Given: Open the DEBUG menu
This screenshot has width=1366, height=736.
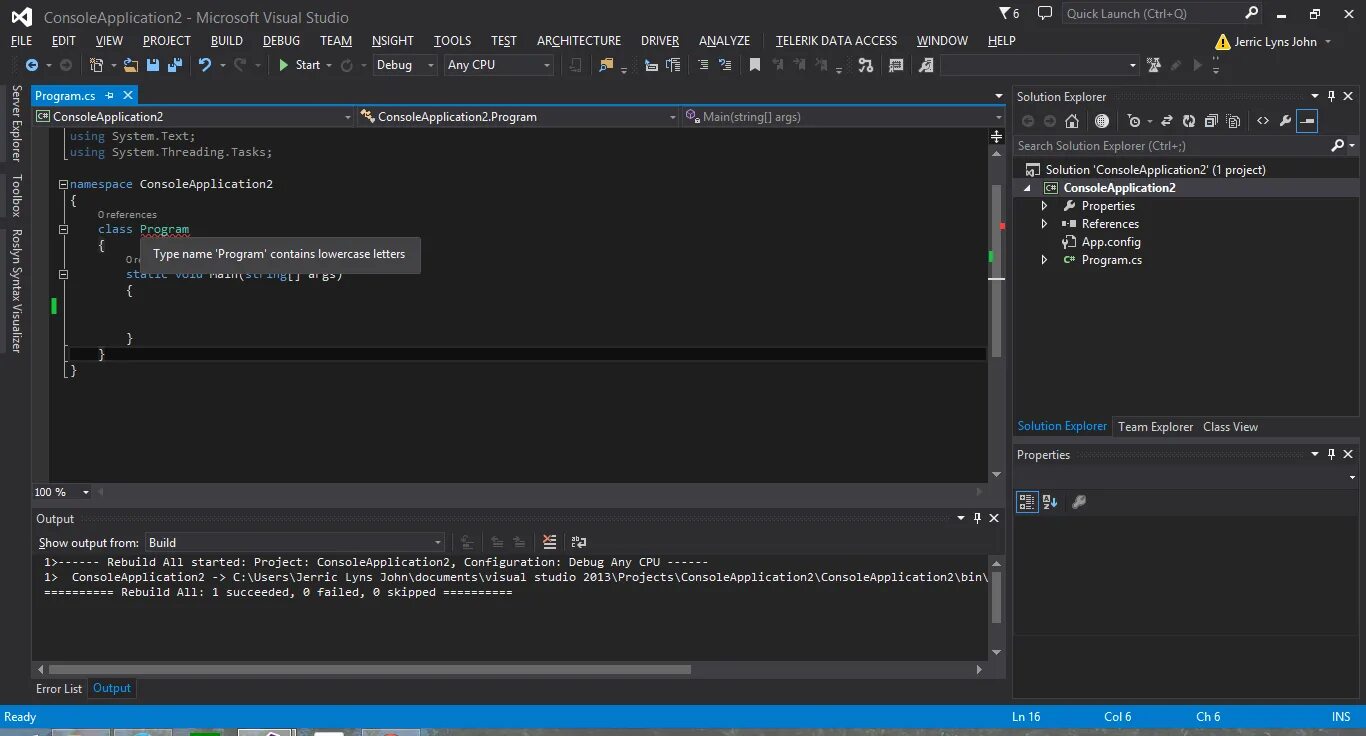Looking at the screenshot, I should (x=281, y=41).
